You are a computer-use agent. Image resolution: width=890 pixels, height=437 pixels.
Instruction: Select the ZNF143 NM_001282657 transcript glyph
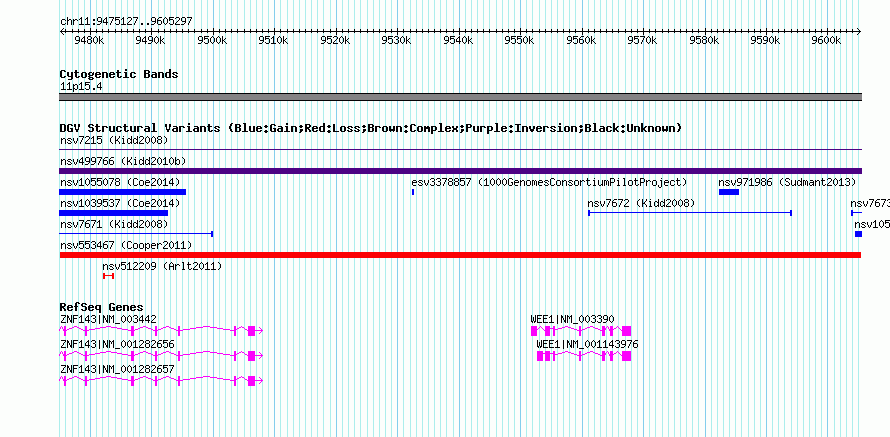pyautogui.click(x=161, y=381)
